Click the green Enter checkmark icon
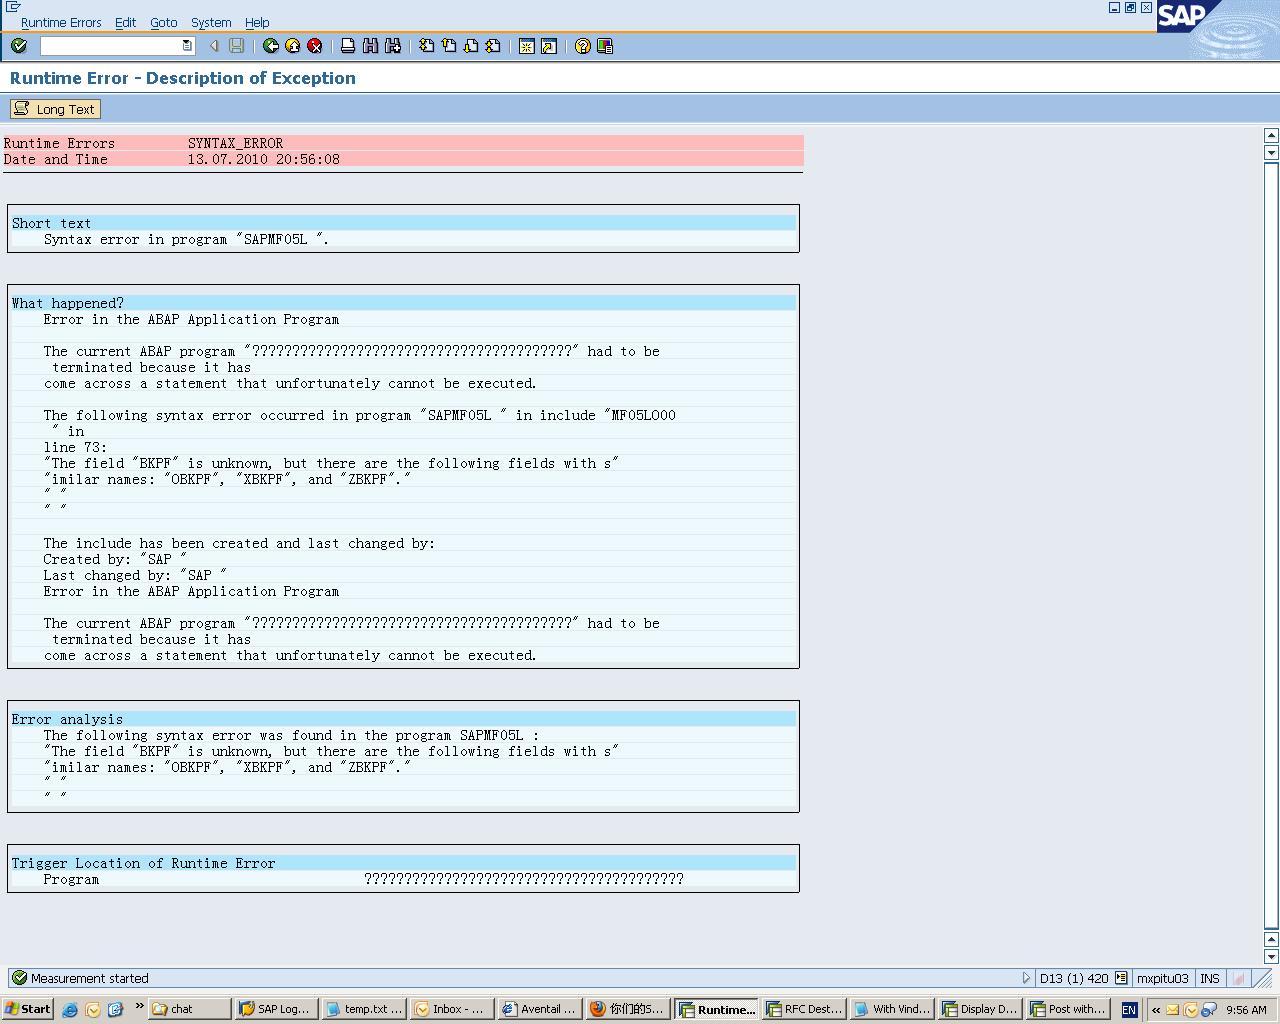Viewport: 1280px width, 1024px height. (x=19, y=46)
